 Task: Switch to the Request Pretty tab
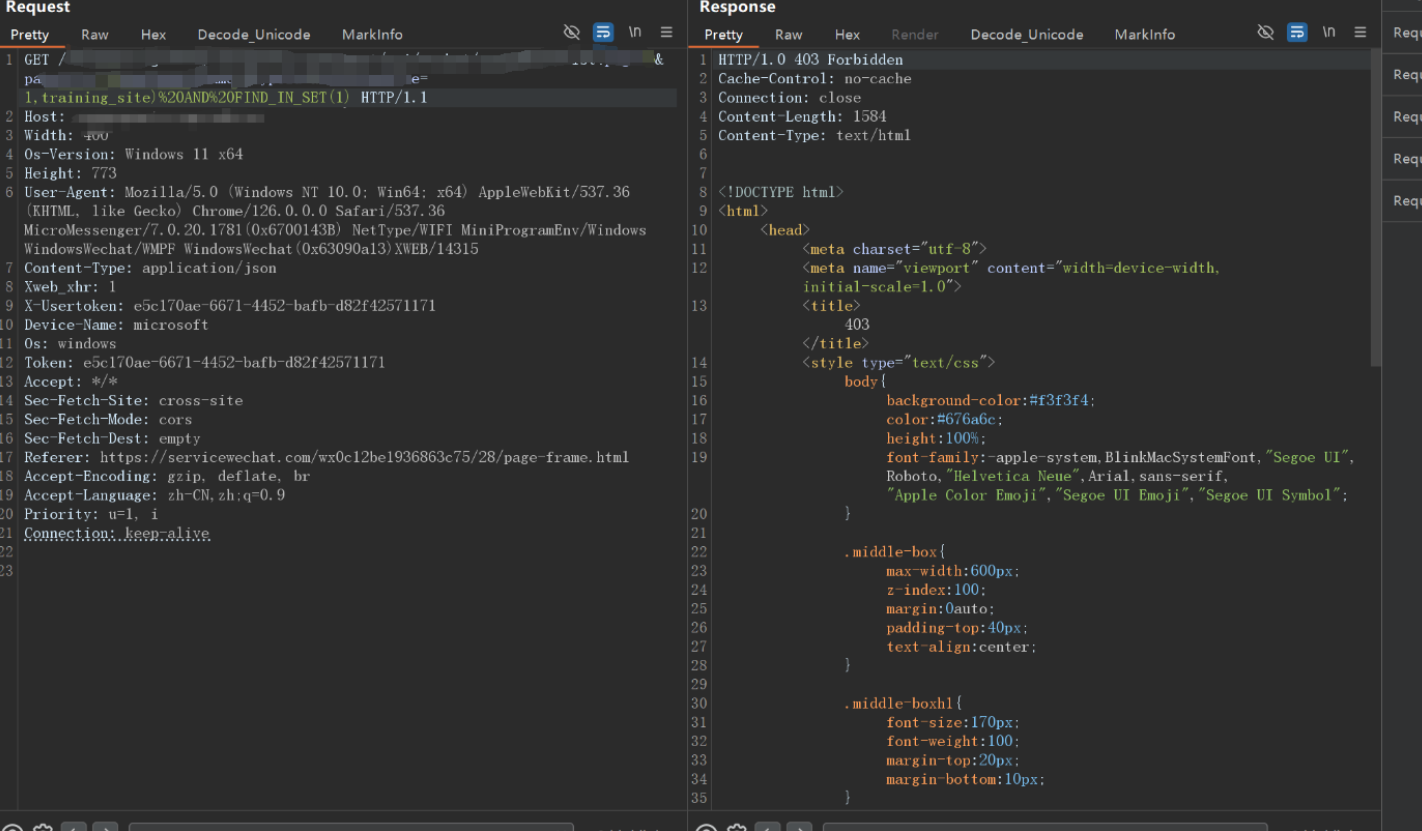tap(30, 34)
